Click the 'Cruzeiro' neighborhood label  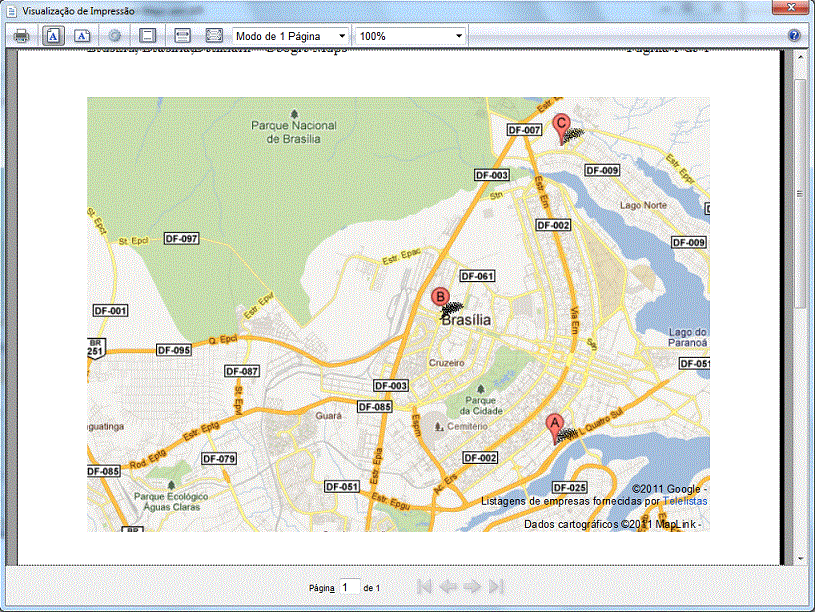coord(446,363)
